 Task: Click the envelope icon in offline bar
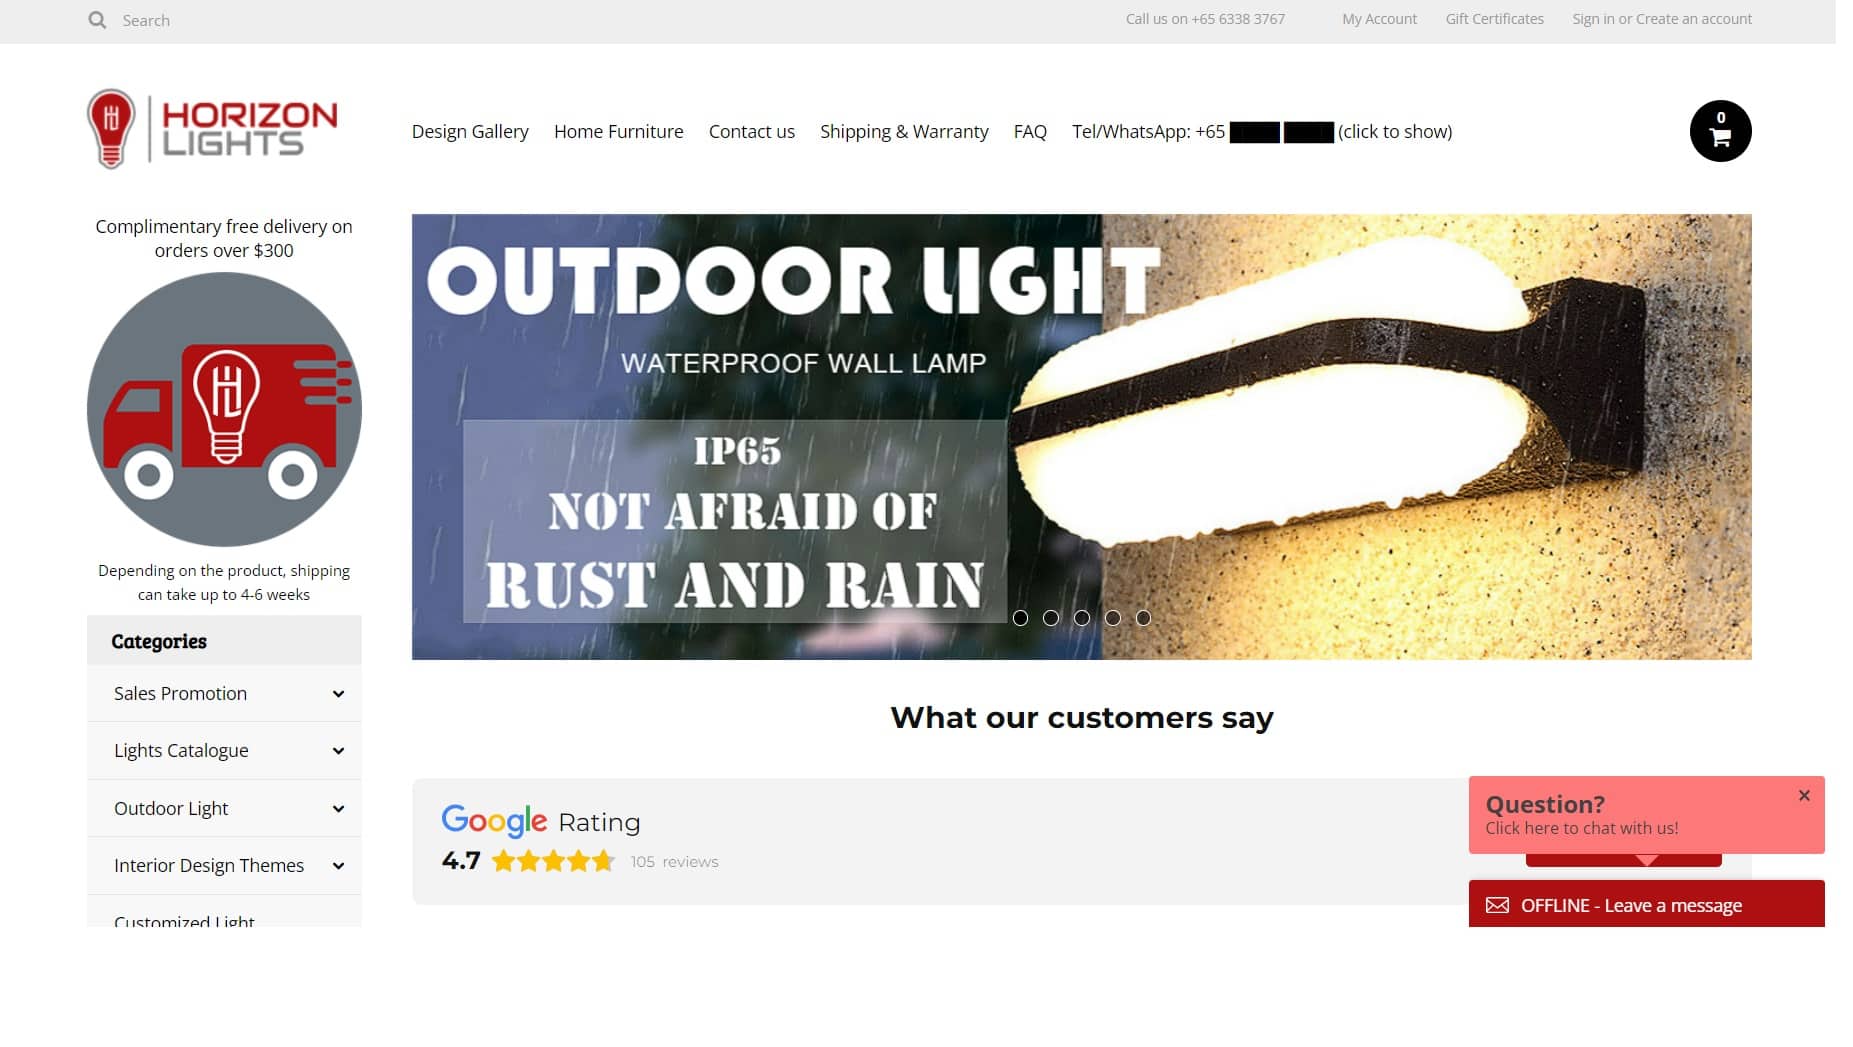tap(1497, 905)
